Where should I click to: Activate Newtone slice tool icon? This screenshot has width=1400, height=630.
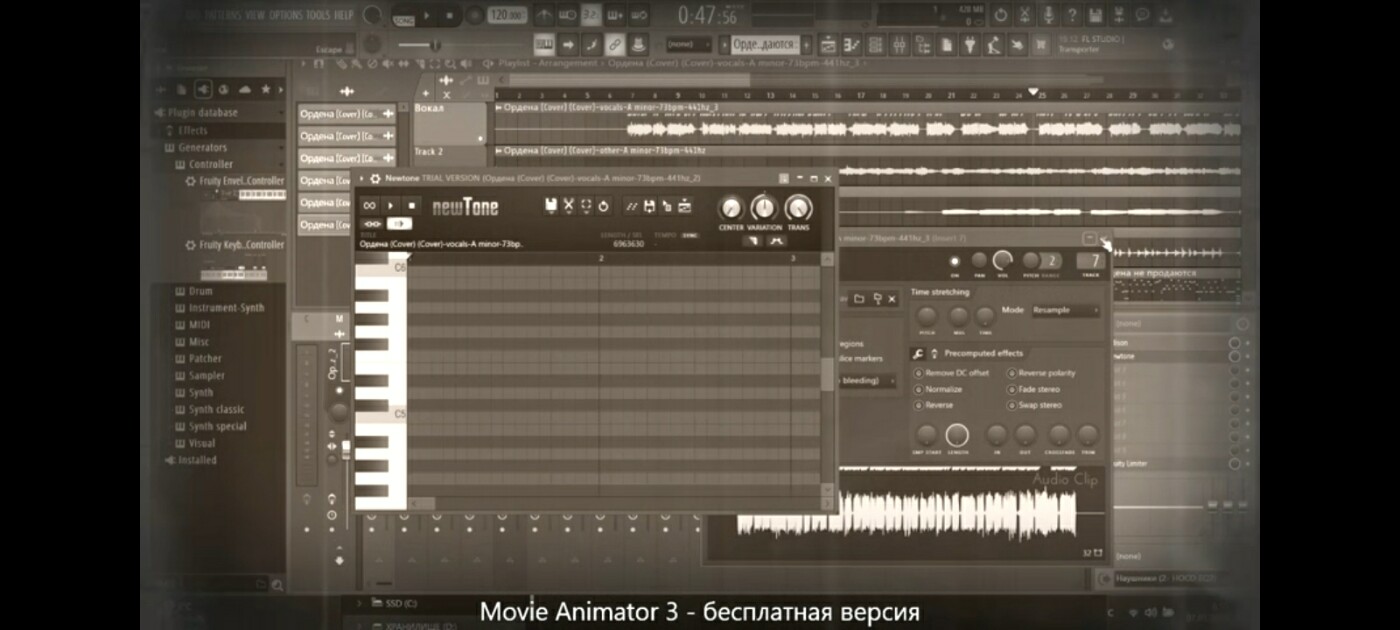click(x=632, y=206)
